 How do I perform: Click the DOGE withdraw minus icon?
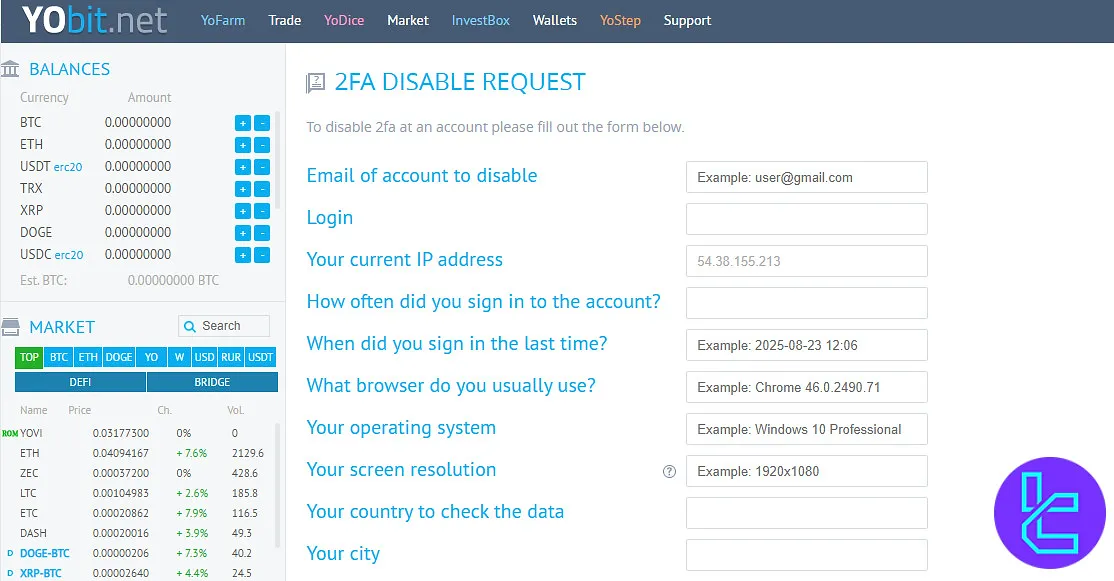(262, 233)
